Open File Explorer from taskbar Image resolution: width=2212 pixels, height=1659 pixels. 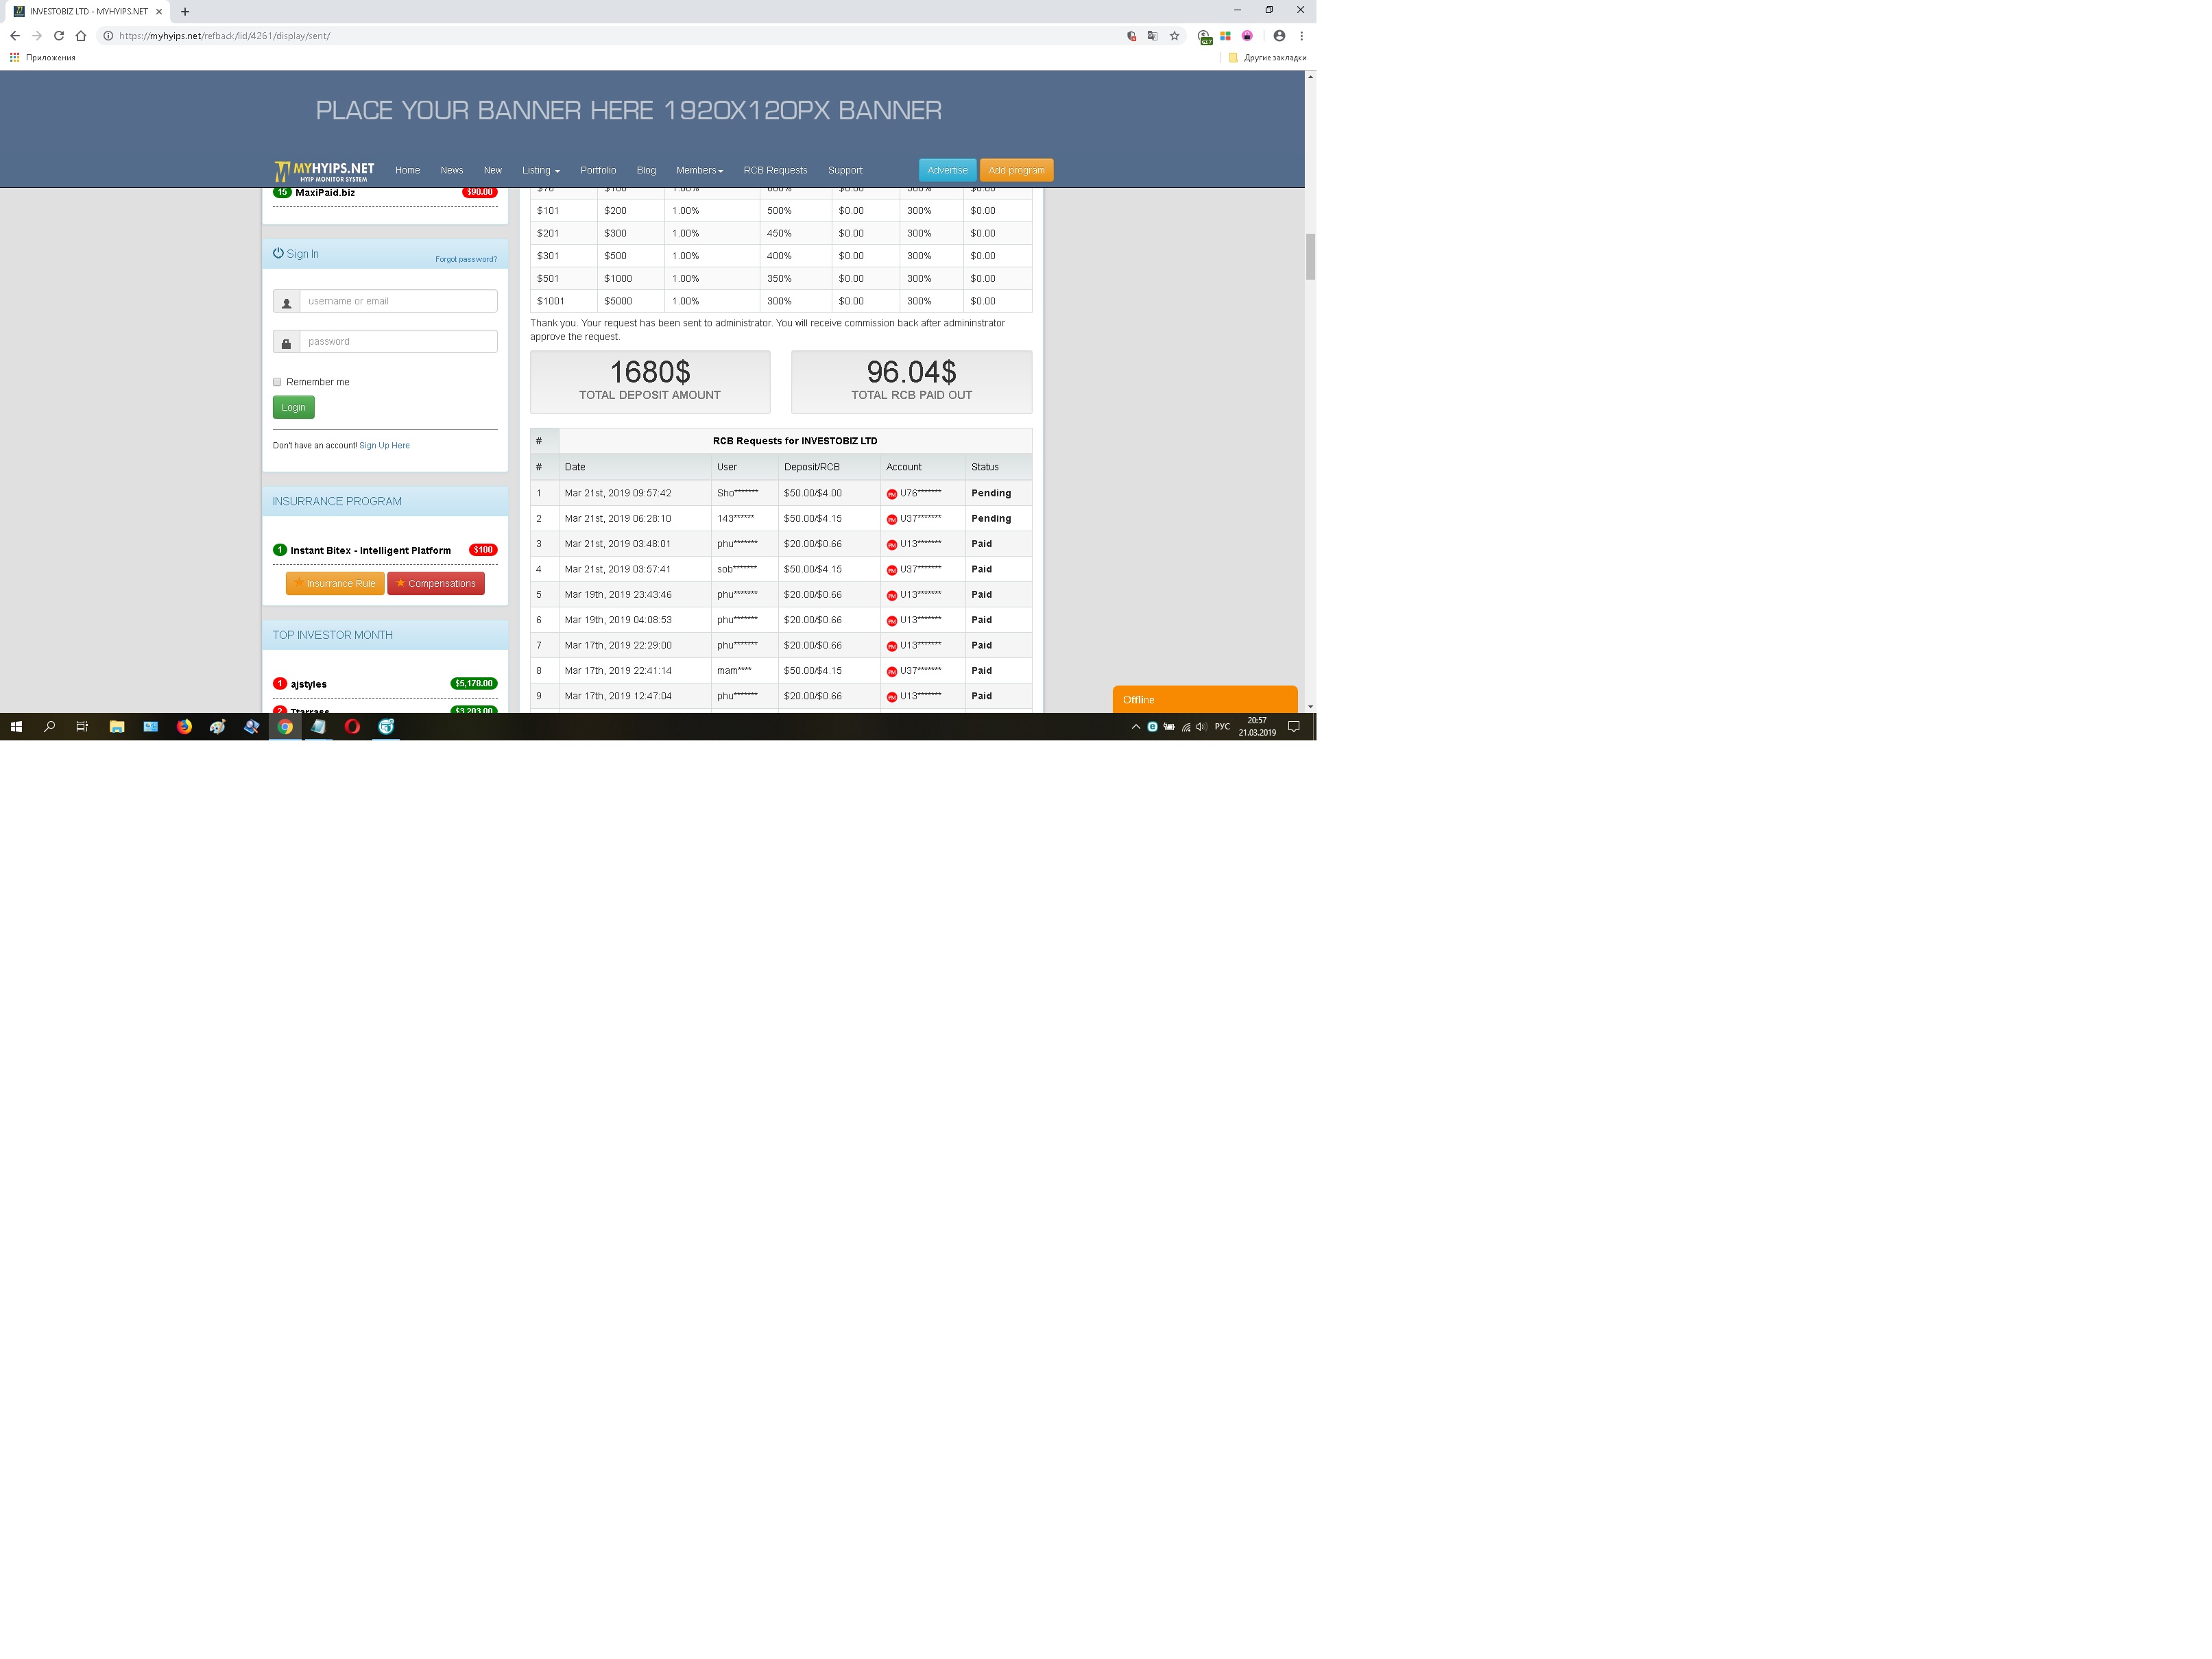pyautogui.click(x=117, y=727)
